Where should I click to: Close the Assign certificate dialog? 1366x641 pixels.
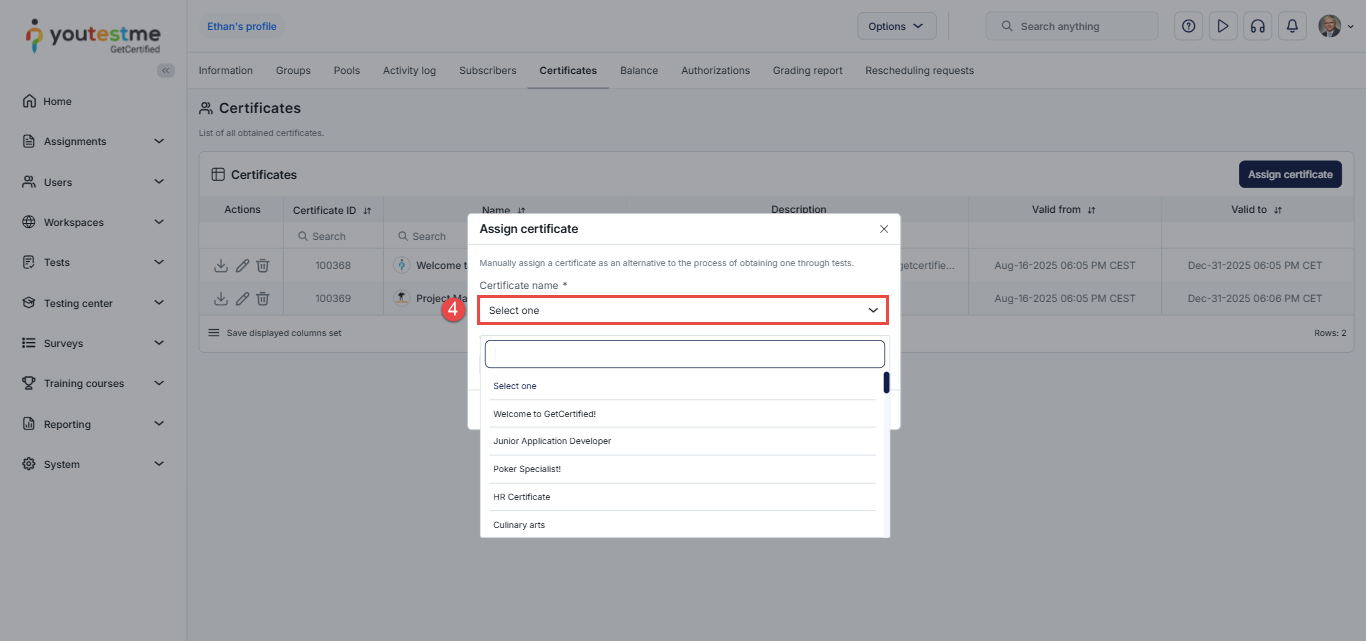point(883,229)
